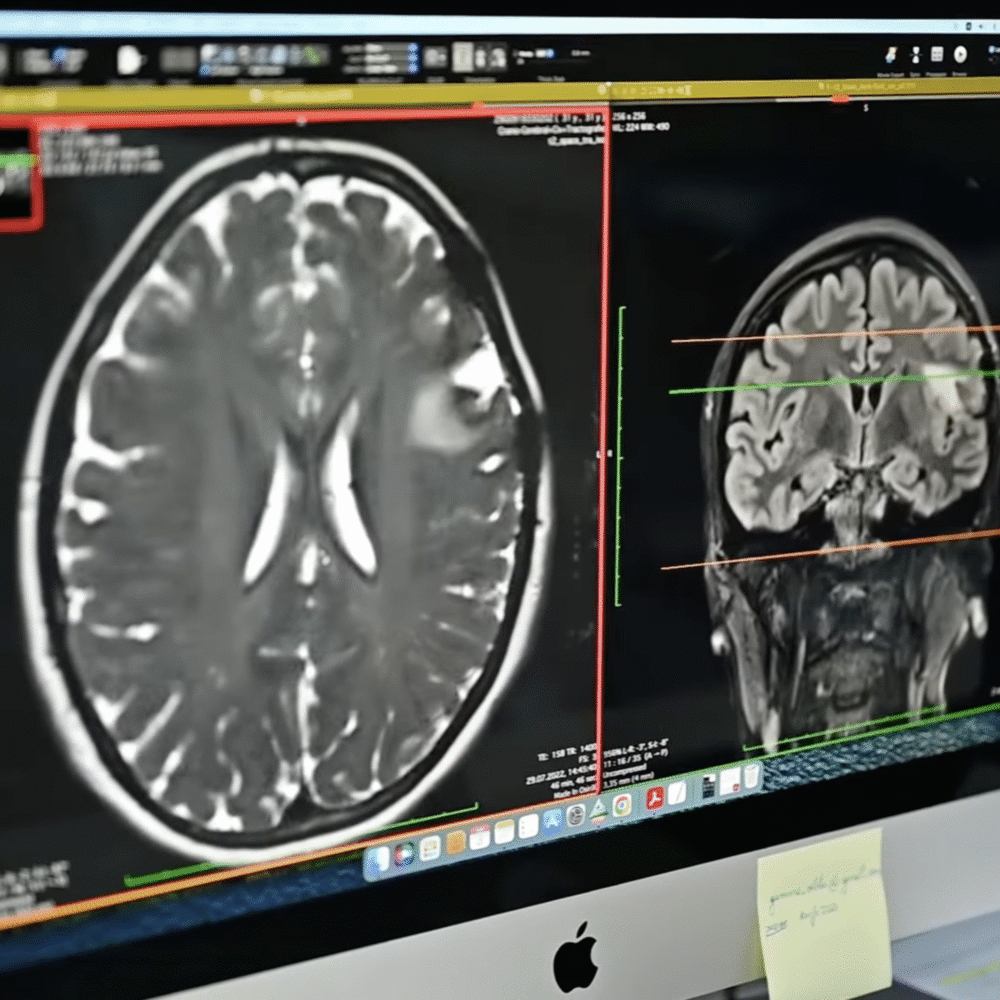Image resolution: width=1000 pixels, height=1000 pixels.
Task: Open Finder from the Dock
Action: click(x=379, y=856)
